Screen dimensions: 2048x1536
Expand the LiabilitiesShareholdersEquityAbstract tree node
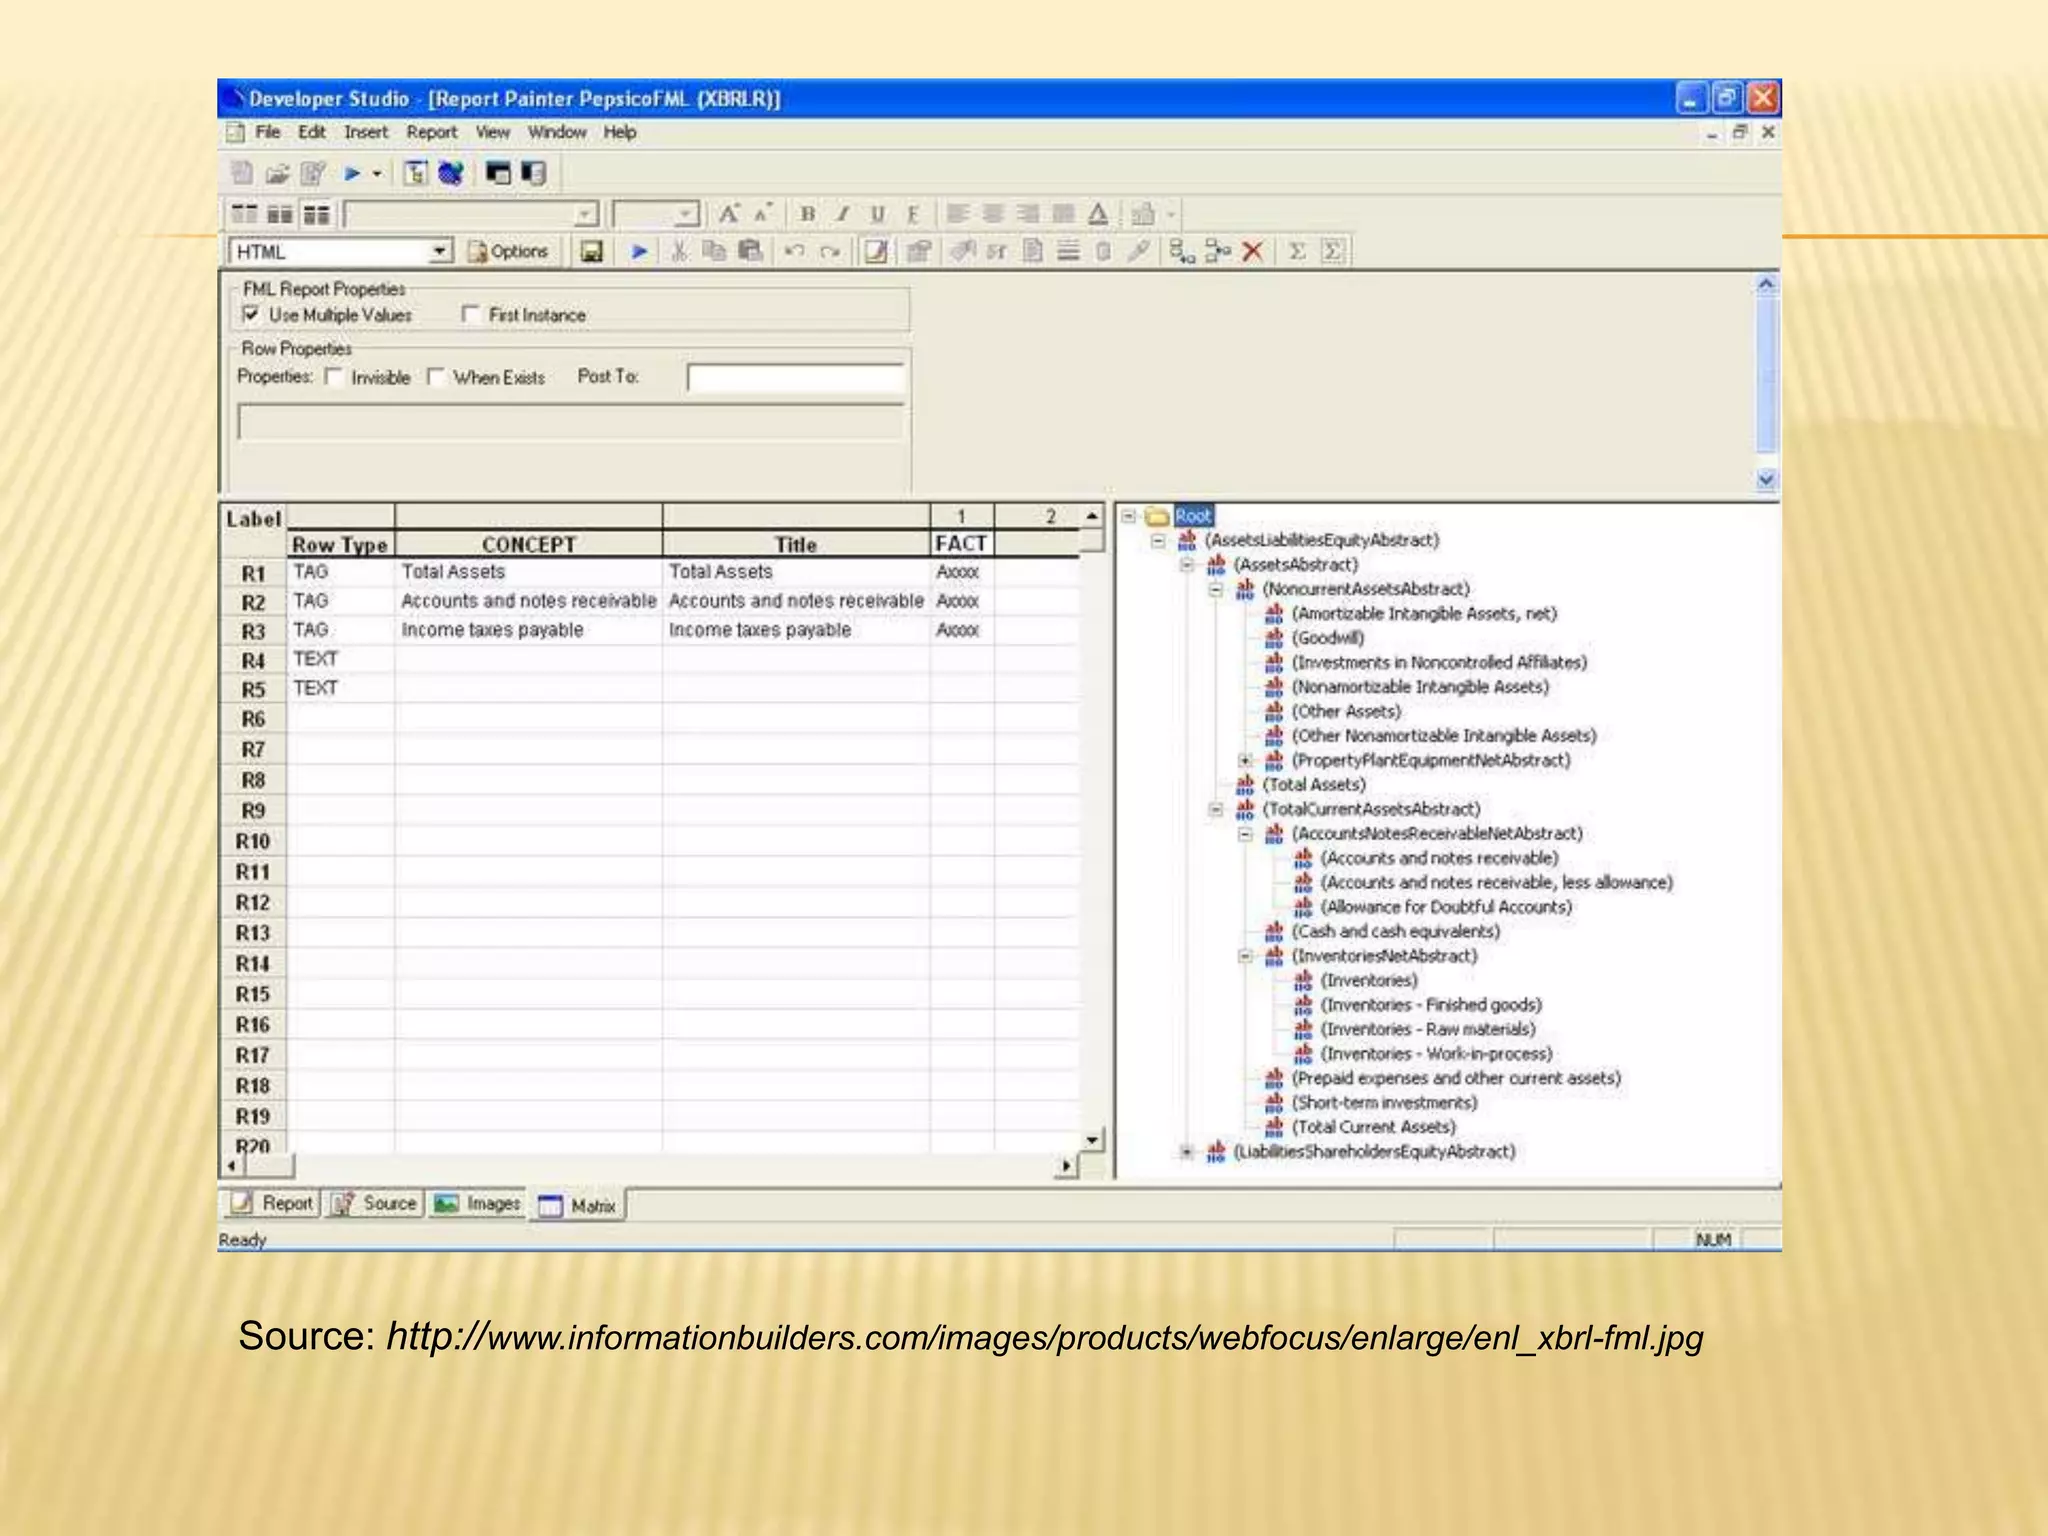tap(1186, 1152)
